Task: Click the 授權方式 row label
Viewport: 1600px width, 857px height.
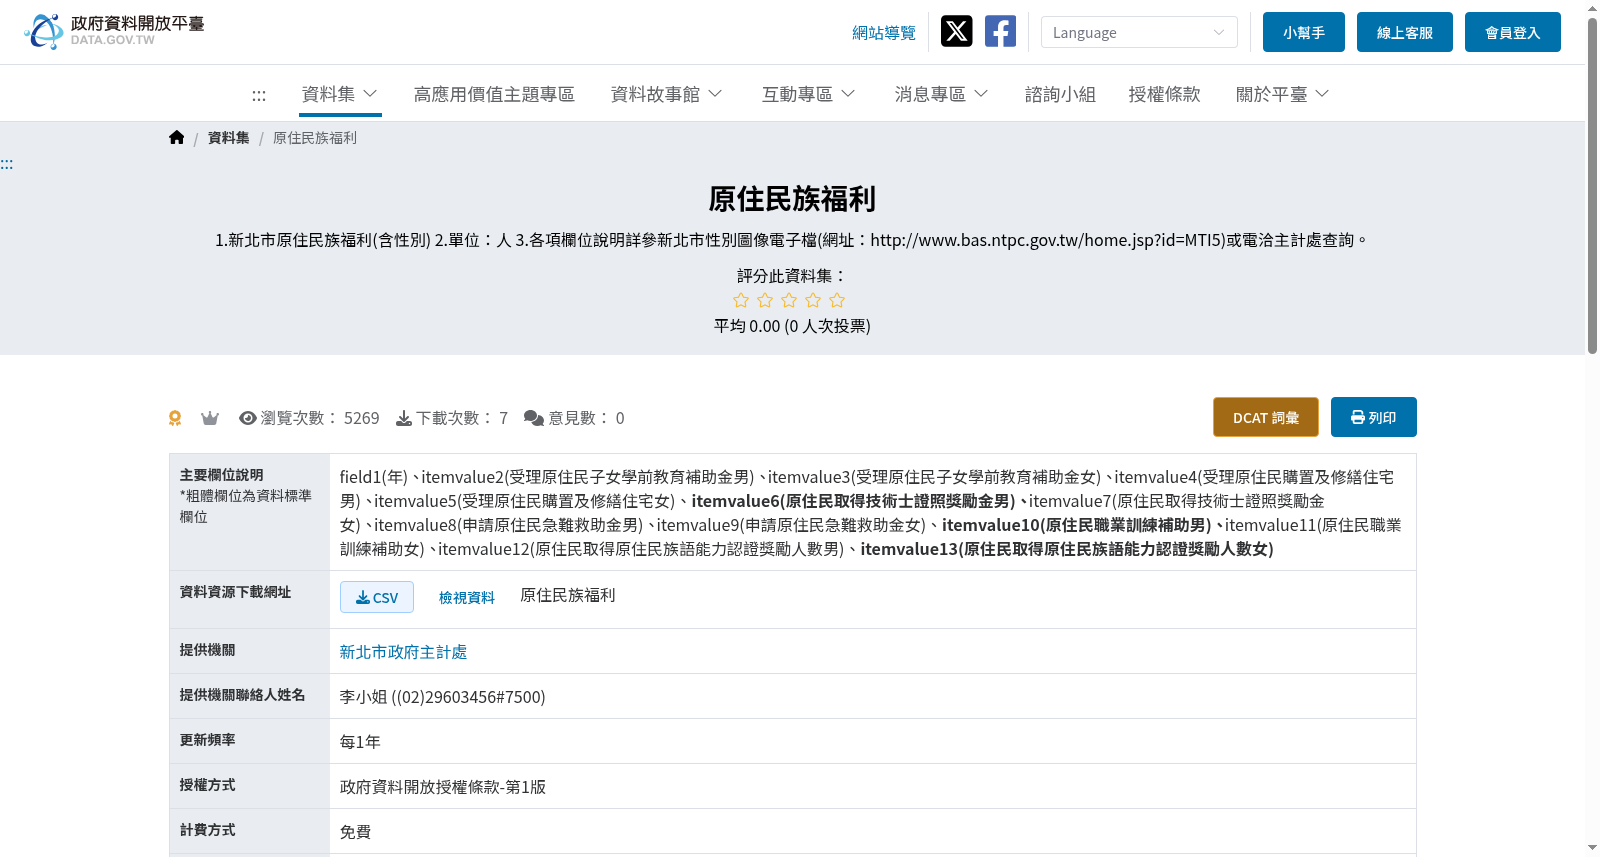Action: click(x=208, y=785)
